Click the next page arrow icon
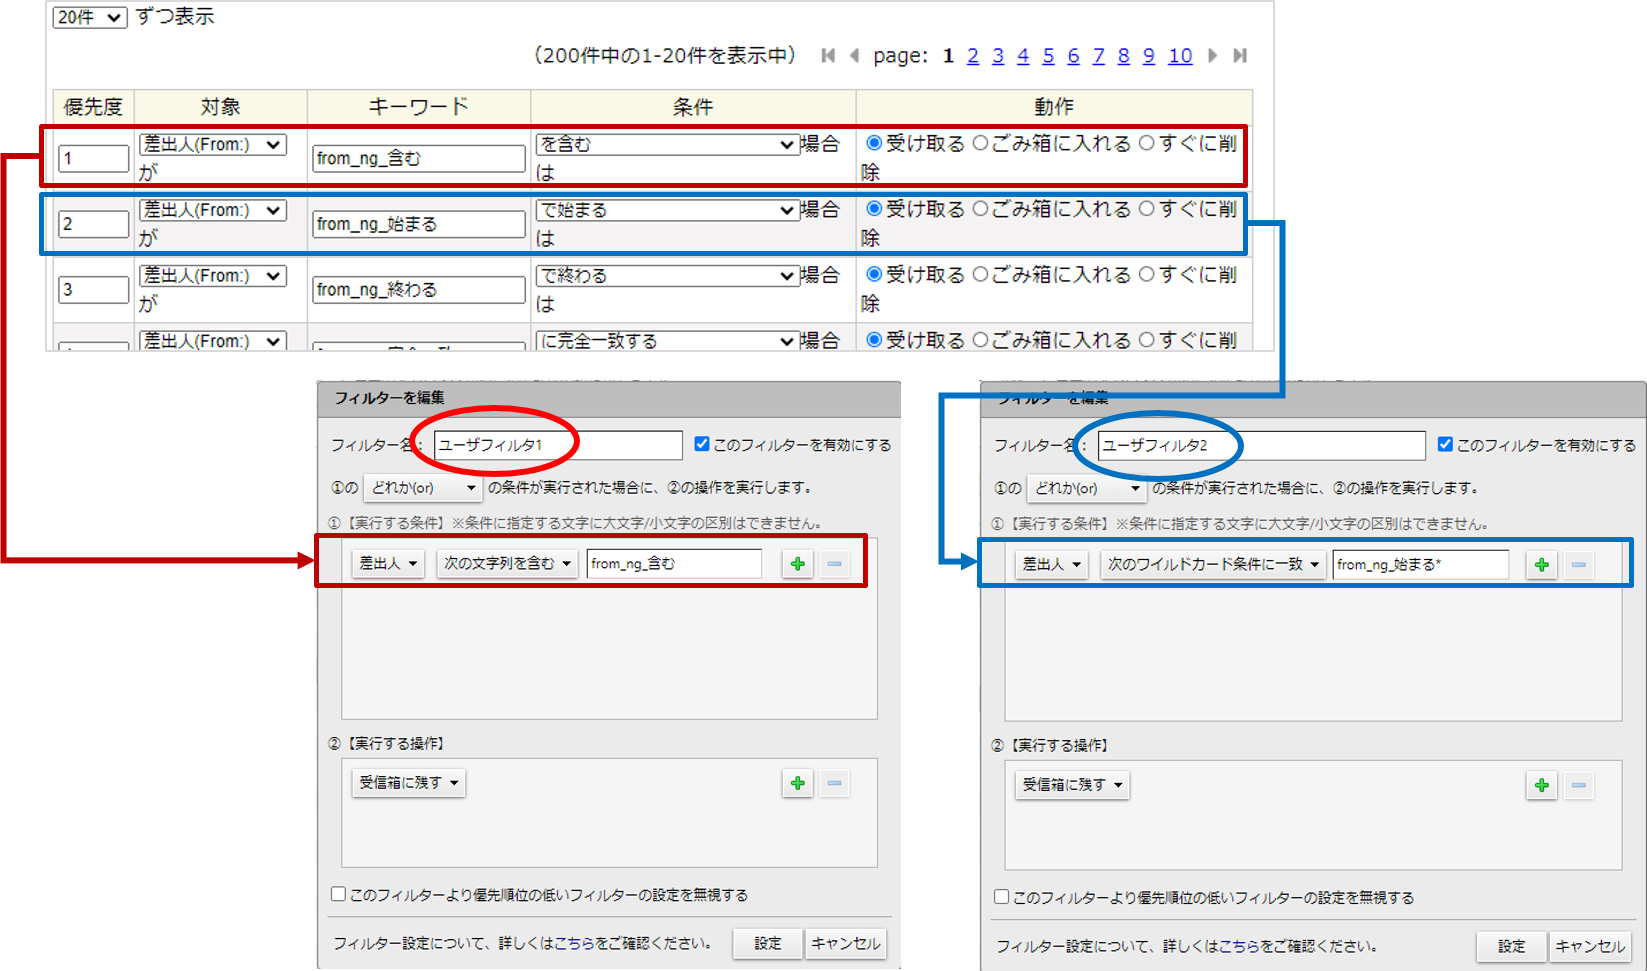Screen dimensions: 1647x971 1212,56
